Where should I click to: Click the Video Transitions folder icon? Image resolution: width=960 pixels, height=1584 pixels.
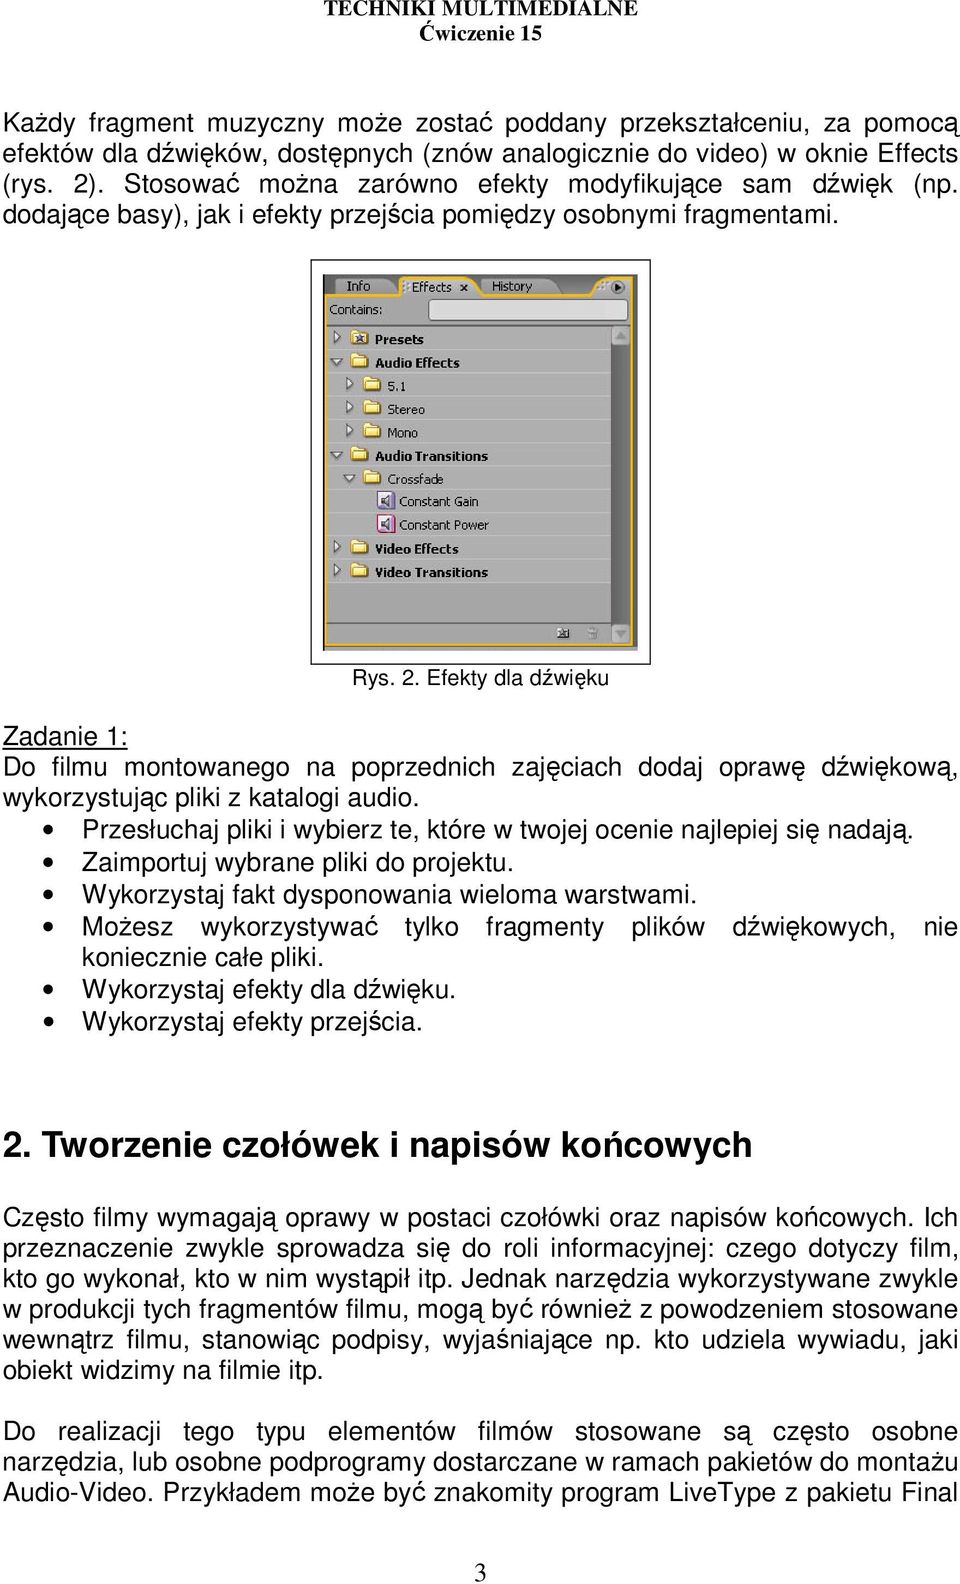(x=359, y=571)
